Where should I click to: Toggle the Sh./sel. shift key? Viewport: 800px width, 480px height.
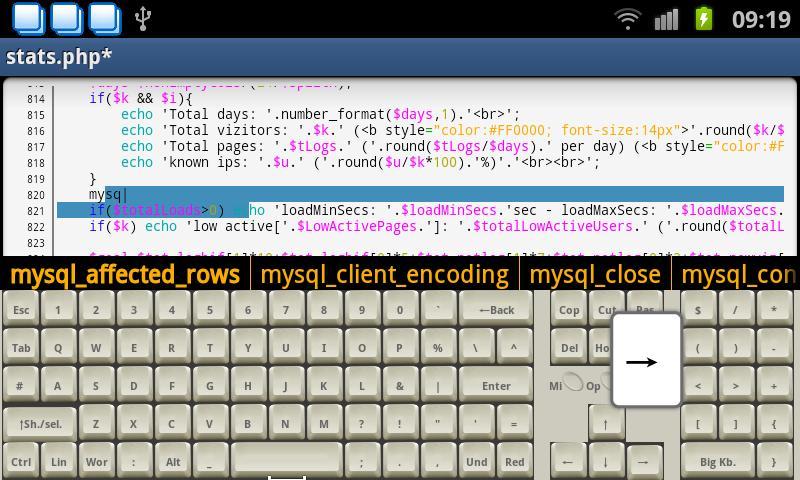(x=40, y=424)
